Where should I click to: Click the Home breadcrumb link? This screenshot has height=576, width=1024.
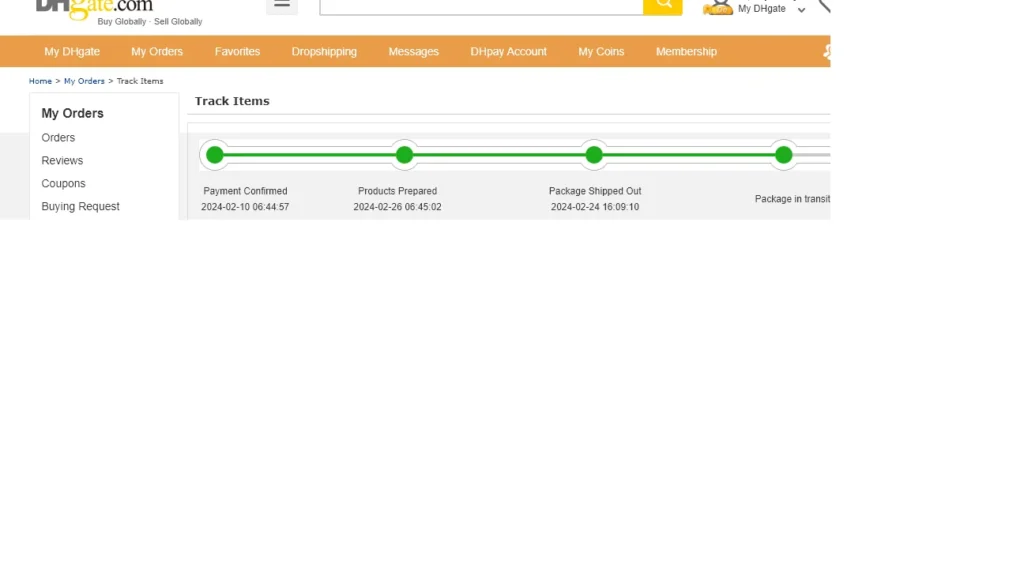[x=40, y=81]
